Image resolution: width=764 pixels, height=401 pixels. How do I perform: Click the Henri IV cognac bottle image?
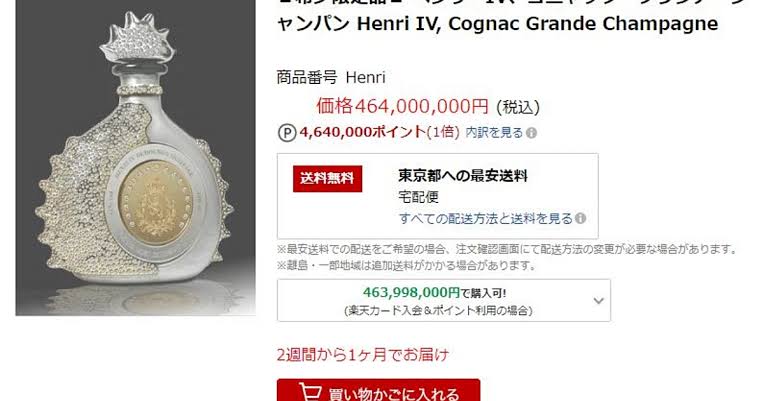[135, 157]
